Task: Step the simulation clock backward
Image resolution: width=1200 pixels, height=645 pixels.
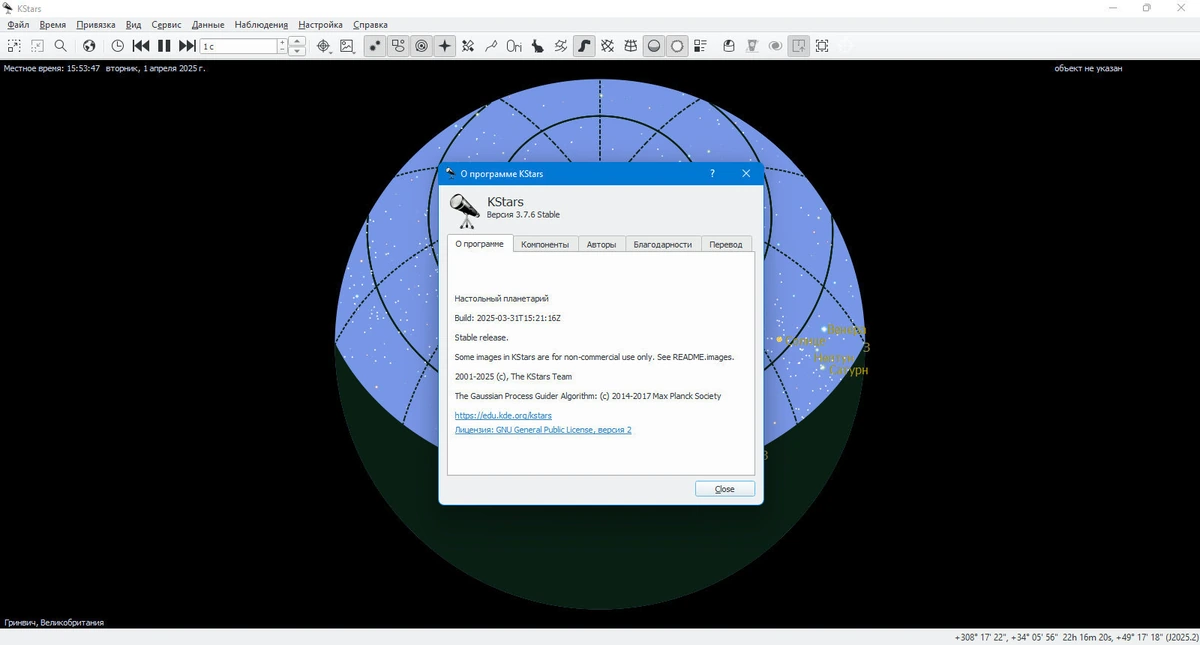Action: coord(141,46)
